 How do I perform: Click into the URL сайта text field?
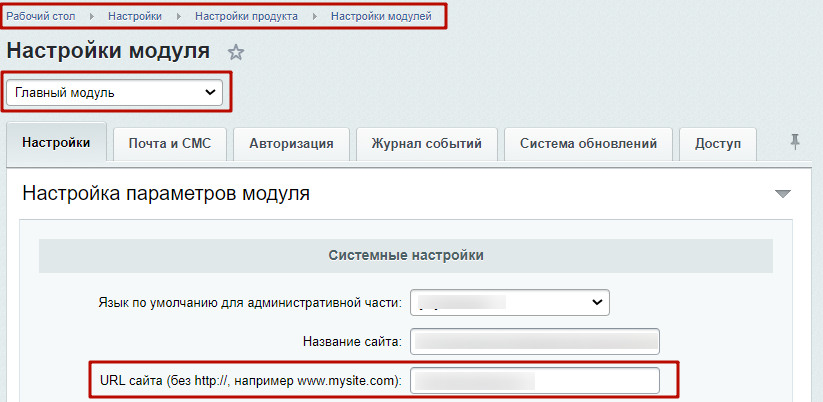(535, 381)
